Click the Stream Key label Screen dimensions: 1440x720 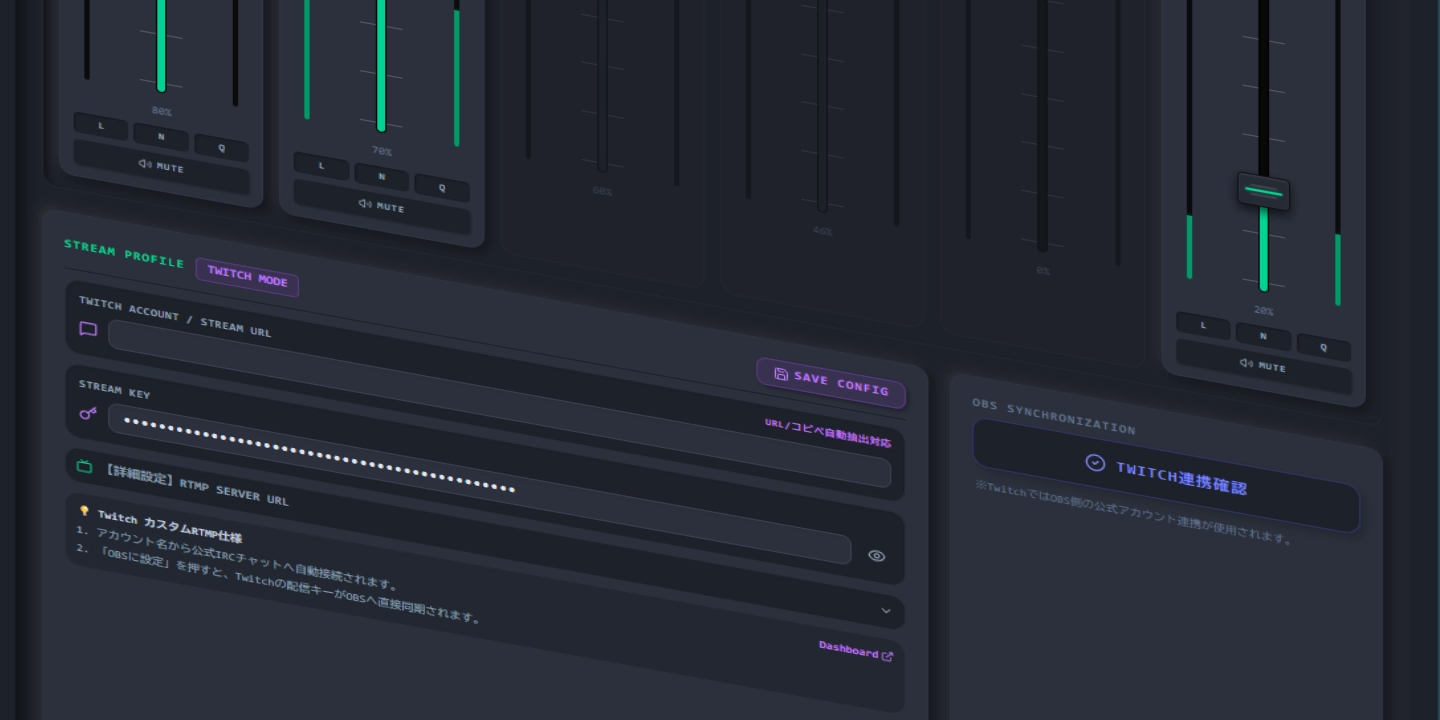click(114, 389)
